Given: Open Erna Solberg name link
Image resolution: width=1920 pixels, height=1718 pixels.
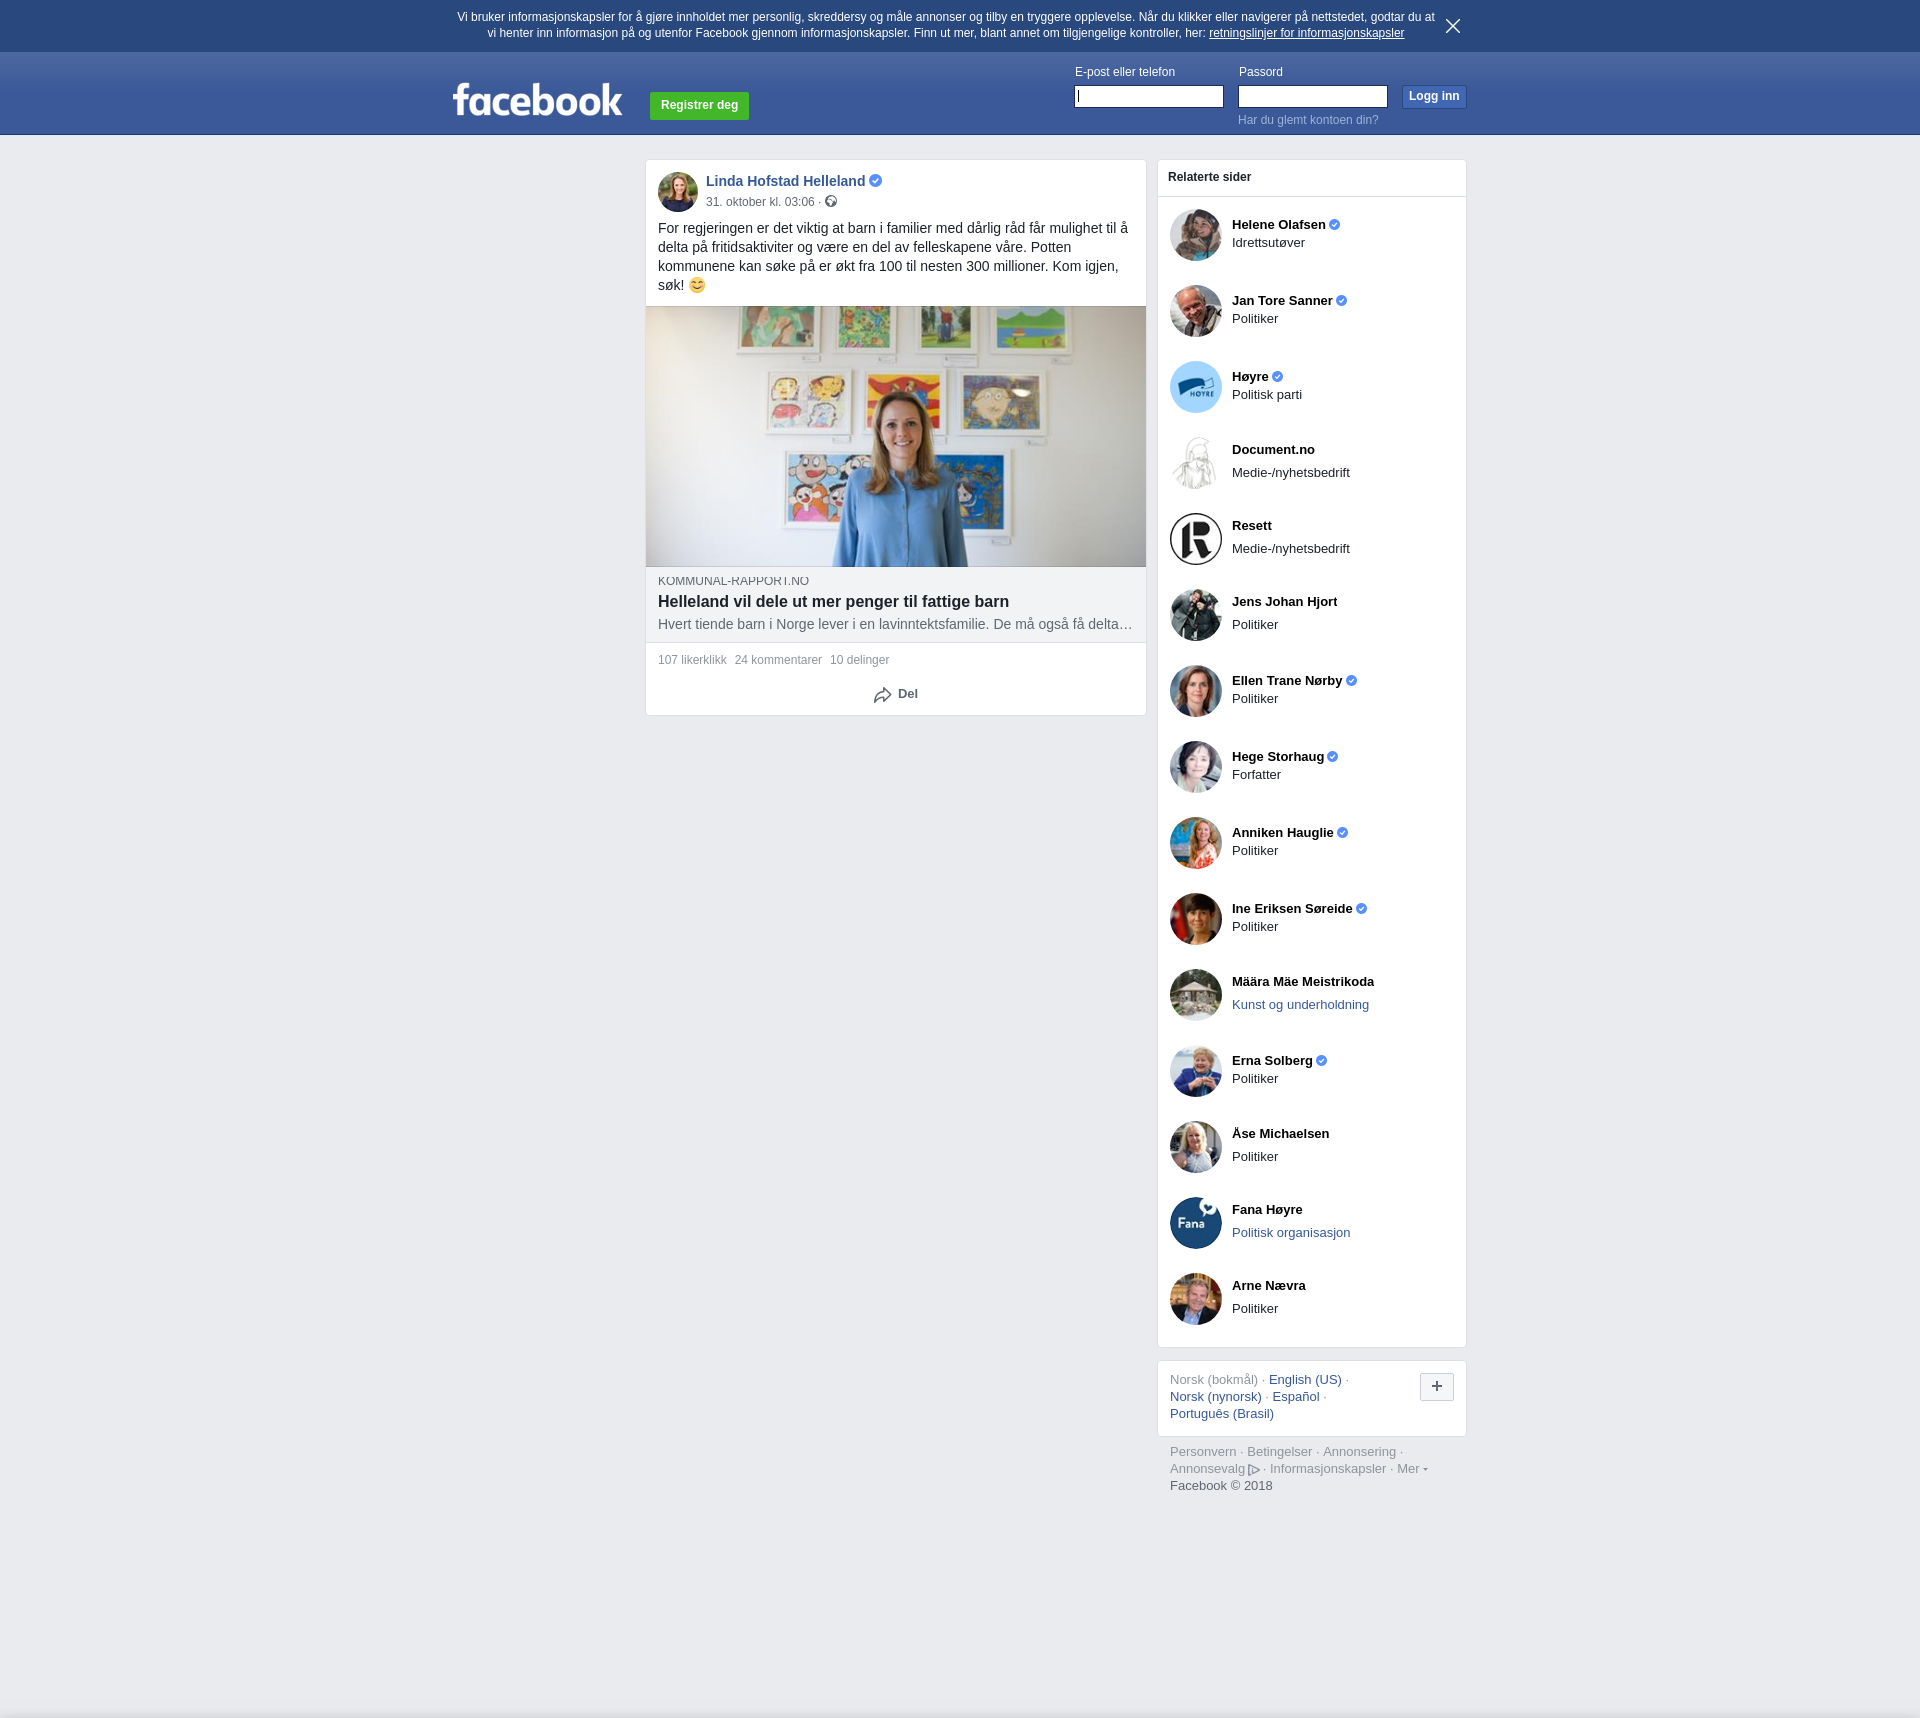Looking at the screenshot, I should pos(1272,1061).
